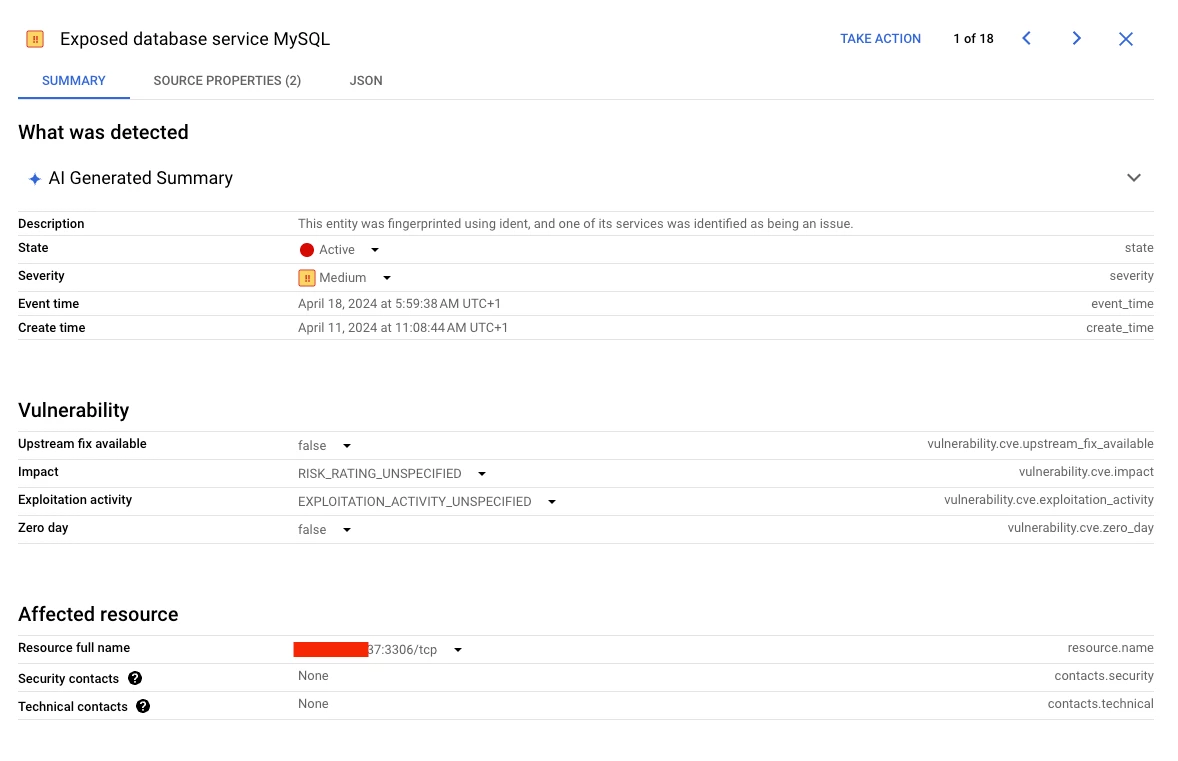The image size is (1178, 761).
Task: Click the AI Generated Summary sparkle icon
Action: tap(35, 179)
